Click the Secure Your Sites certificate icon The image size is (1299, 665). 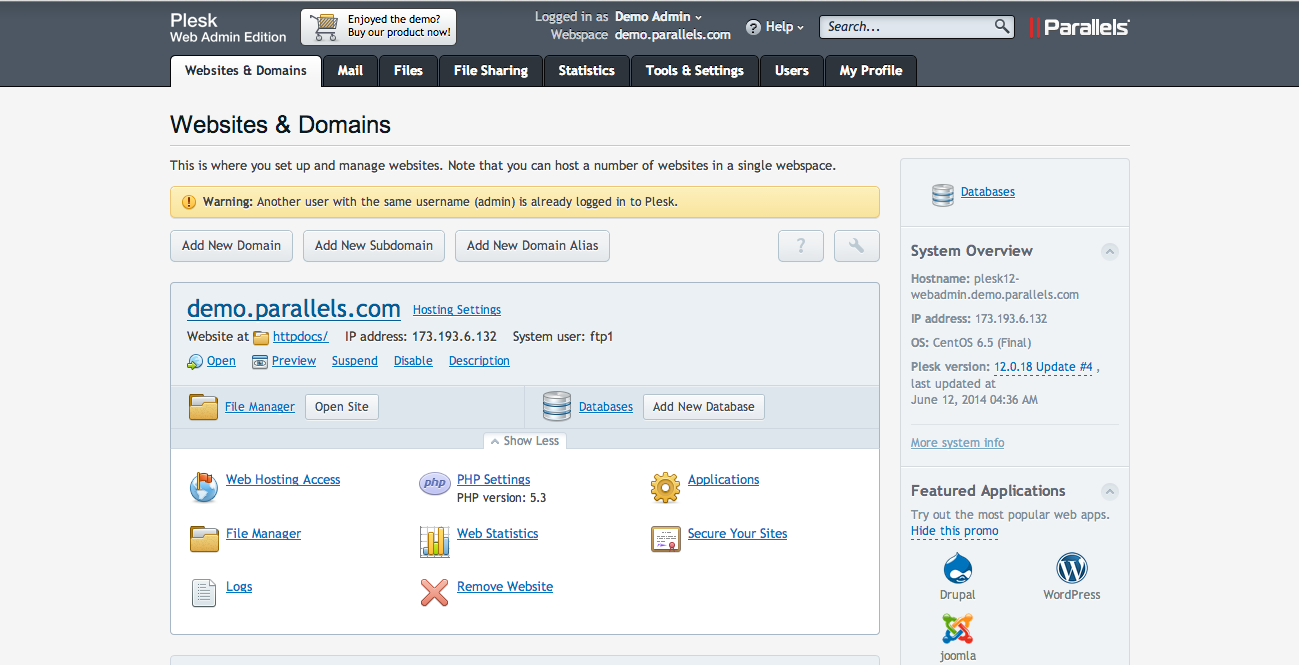pyautogui.click(x=666, y=539)
